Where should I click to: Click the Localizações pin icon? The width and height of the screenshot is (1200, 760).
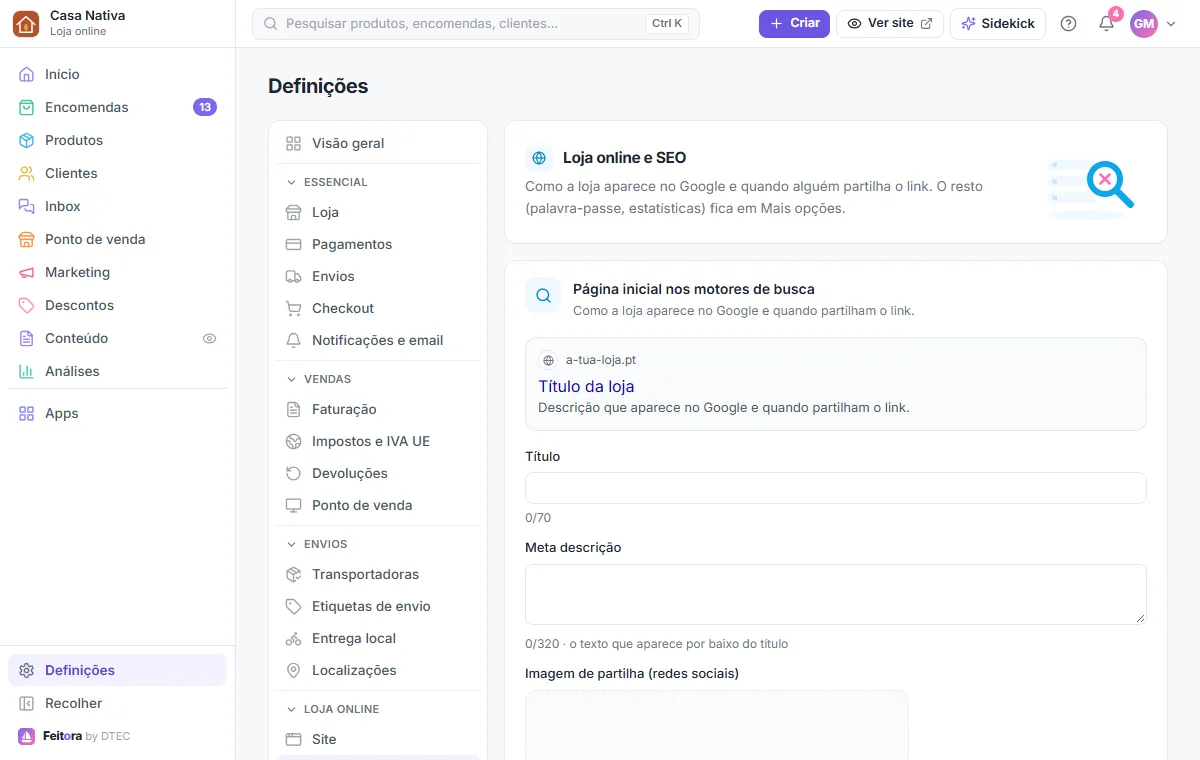[x=293, y=670]
